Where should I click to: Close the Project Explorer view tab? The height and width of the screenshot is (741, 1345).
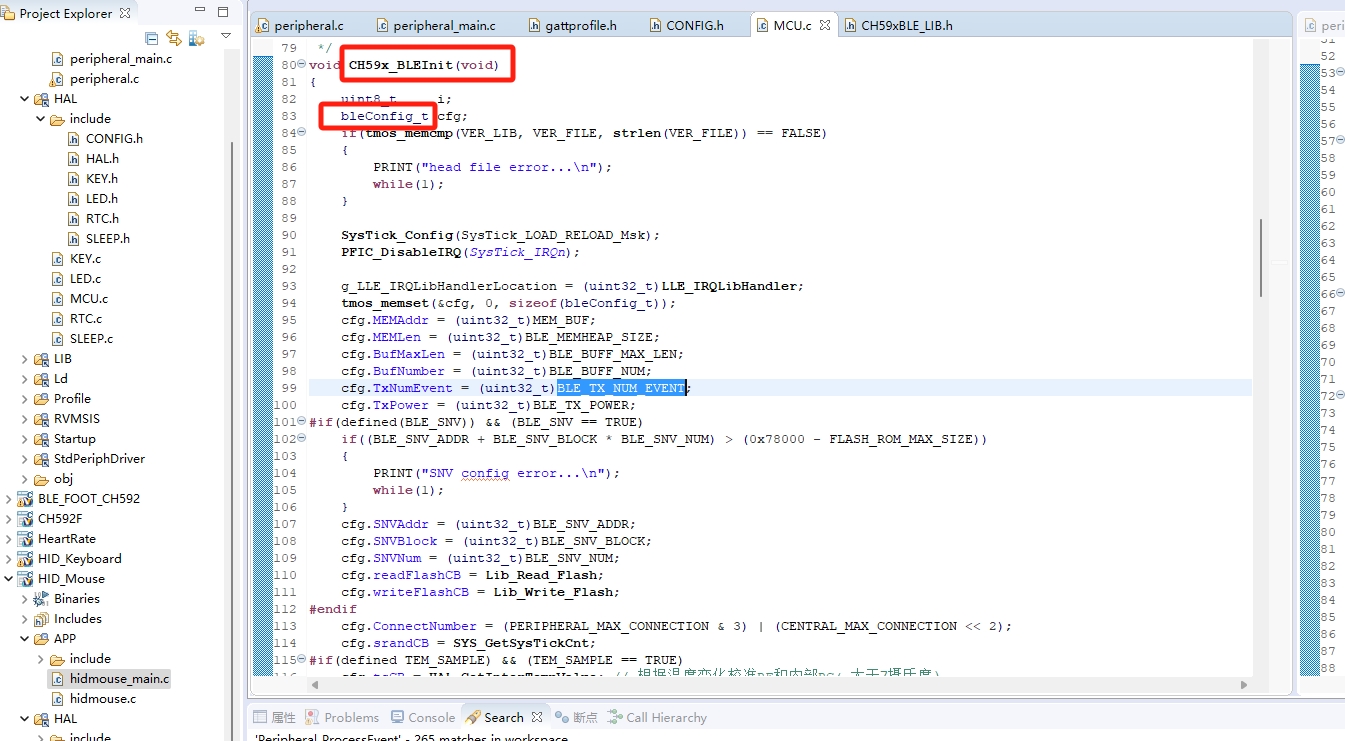tap(125, 14)
